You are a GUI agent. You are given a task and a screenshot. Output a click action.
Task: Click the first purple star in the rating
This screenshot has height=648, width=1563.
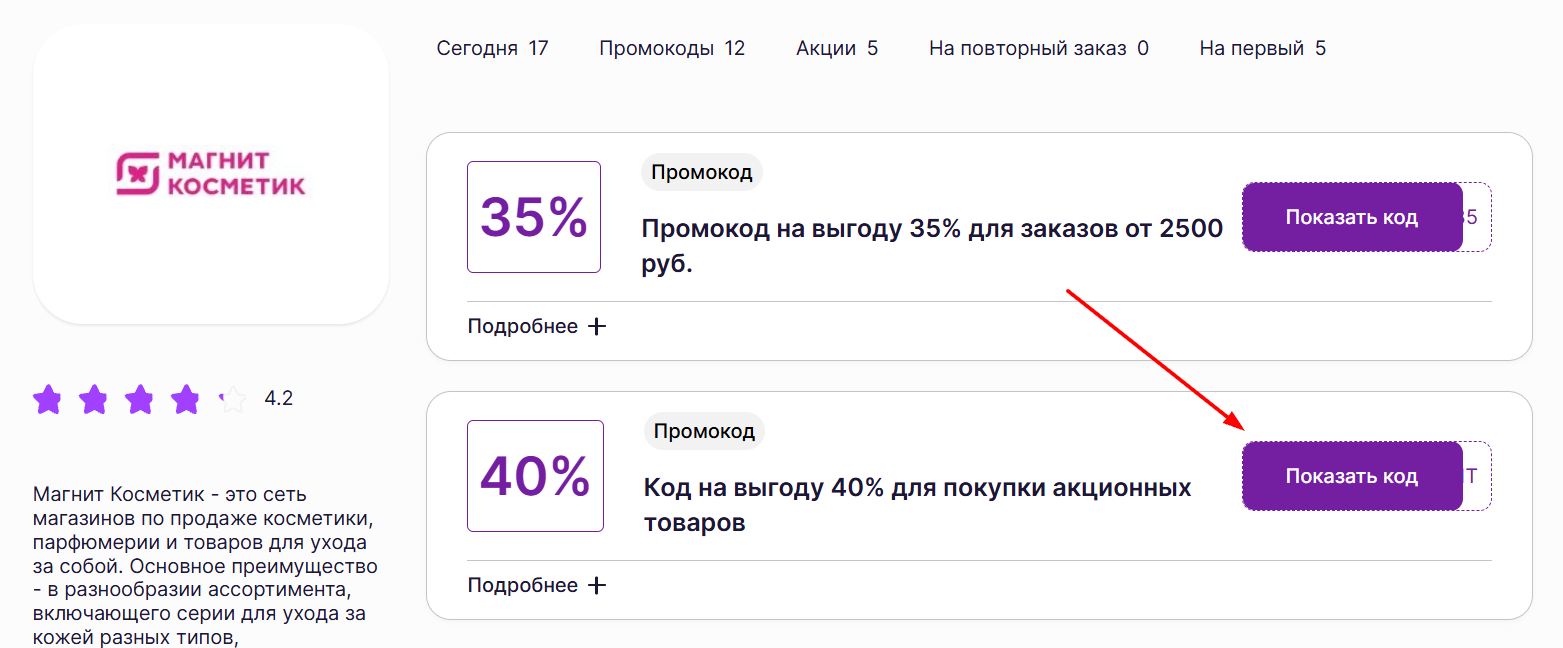coord(47,397)
